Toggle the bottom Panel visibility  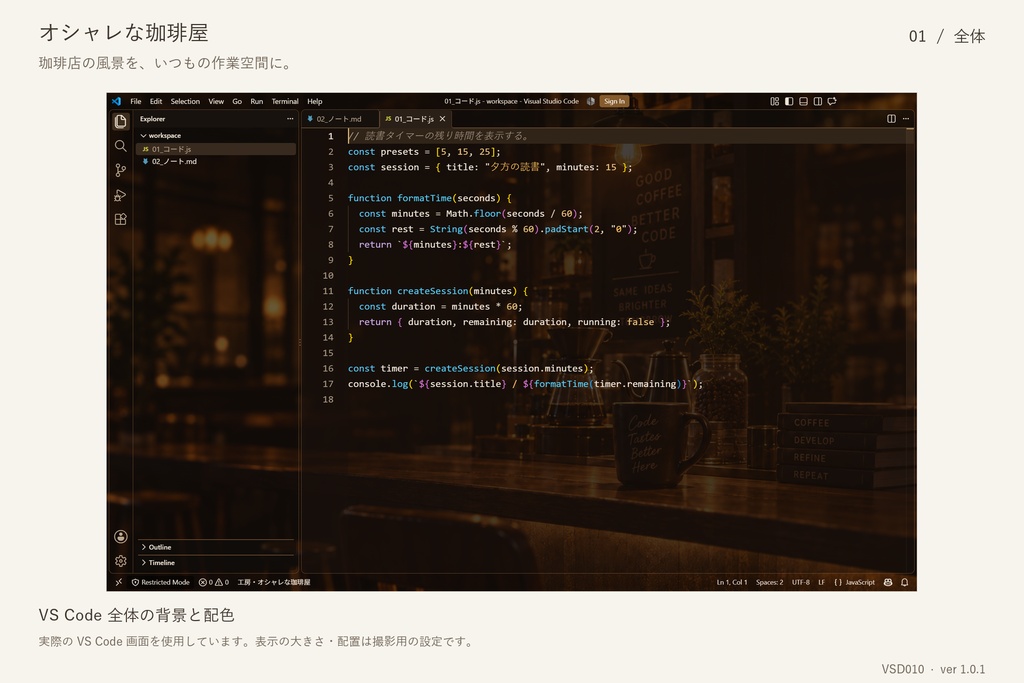pyautogui.click(x=803, y=101)
